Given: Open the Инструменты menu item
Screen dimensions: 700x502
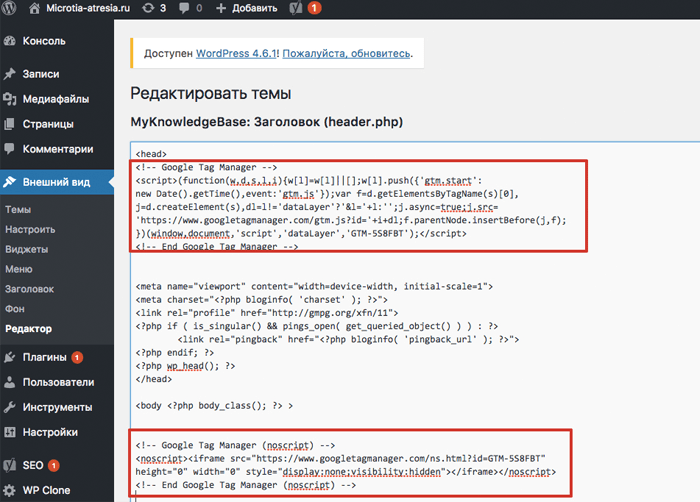Looking at the screenshot, I should pyautogui.click(x=58, y=407).
